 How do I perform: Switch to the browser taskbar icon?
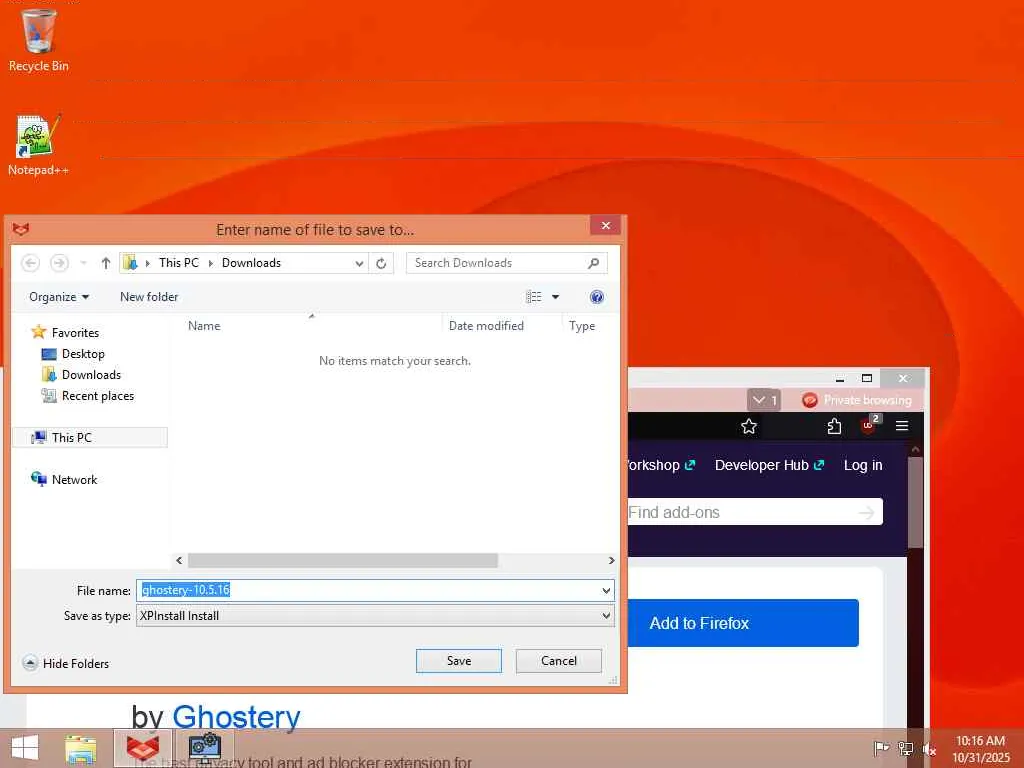(142, 748)
